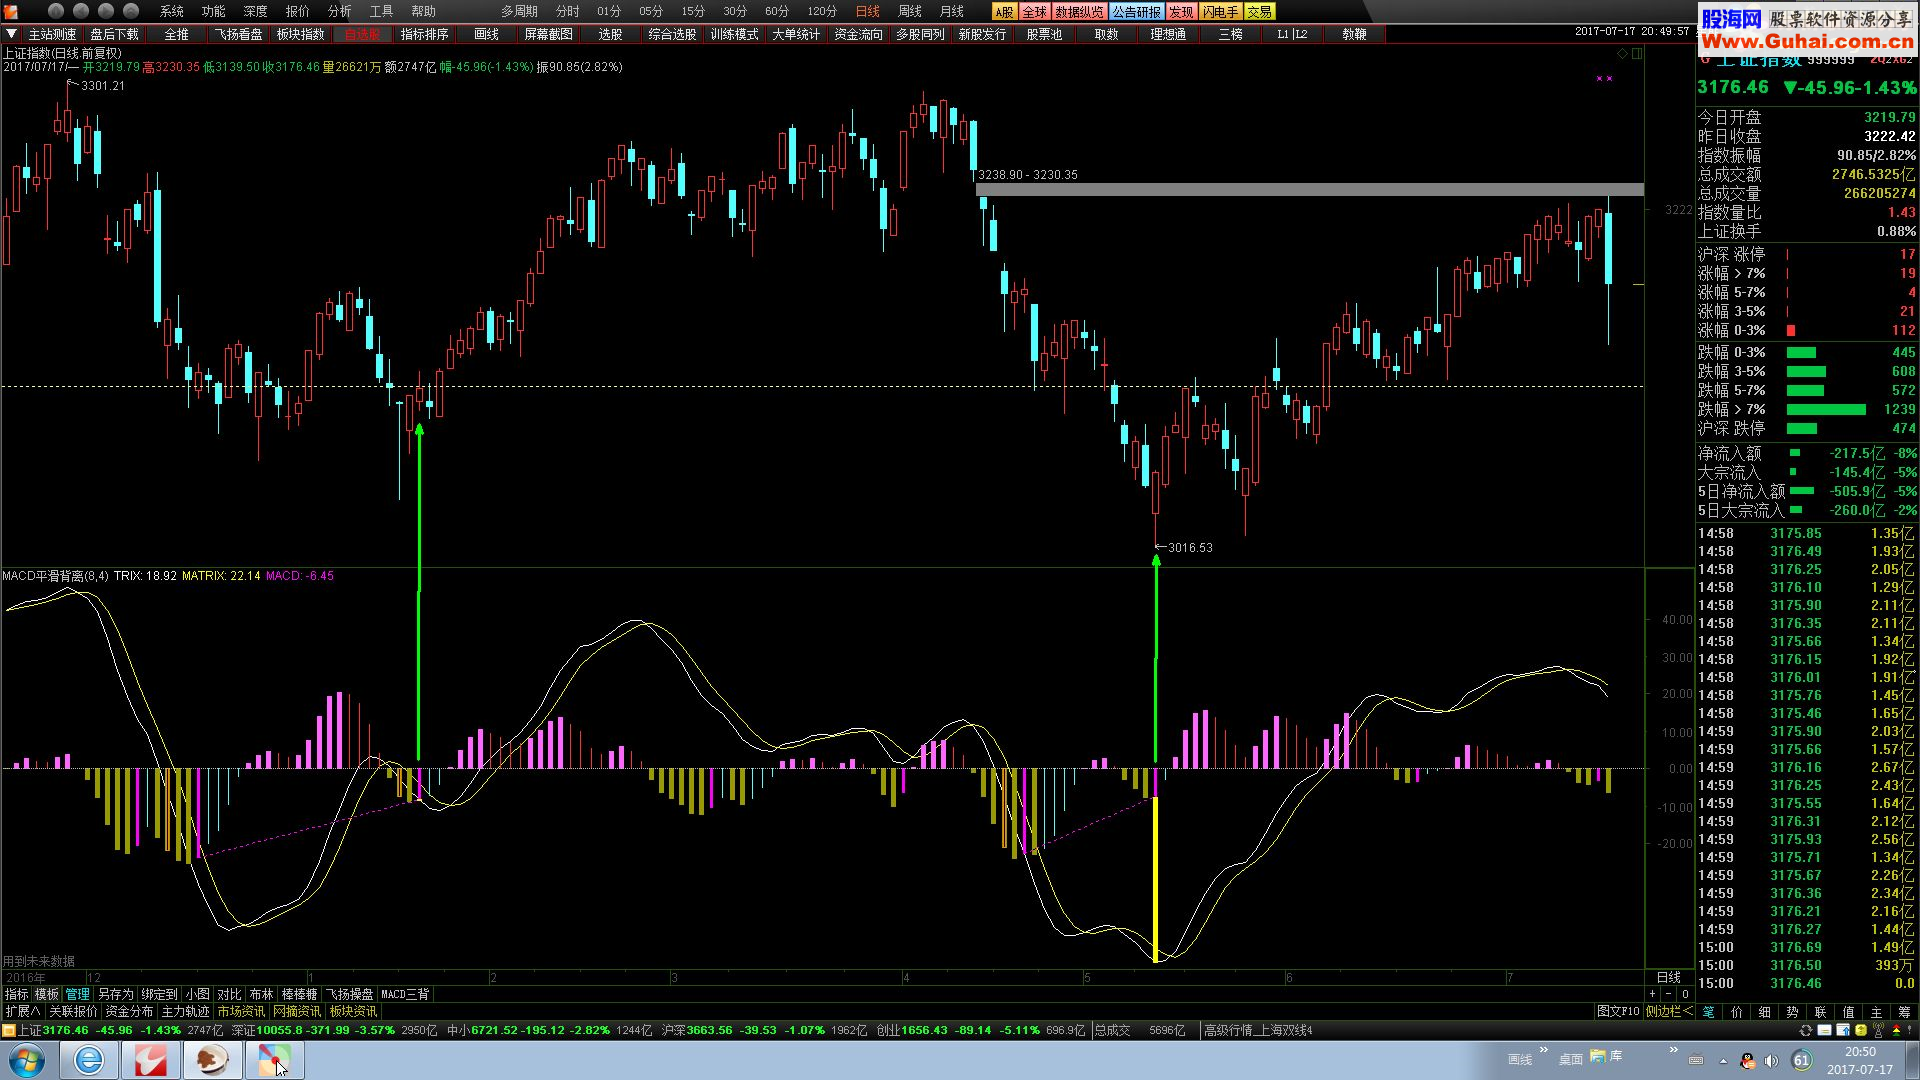Click the refresh icon in status bar

1806,1030
